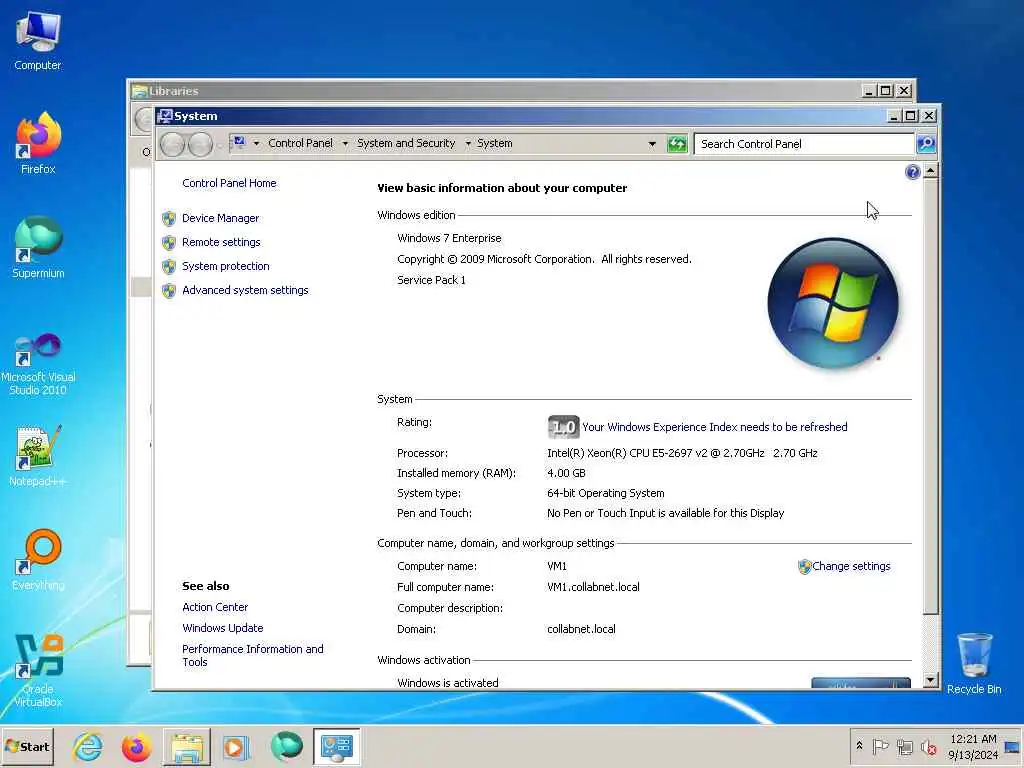Select the 4.00 GB installed memory value
This screenshot has height=768, width=1024.
click(566, 473)
